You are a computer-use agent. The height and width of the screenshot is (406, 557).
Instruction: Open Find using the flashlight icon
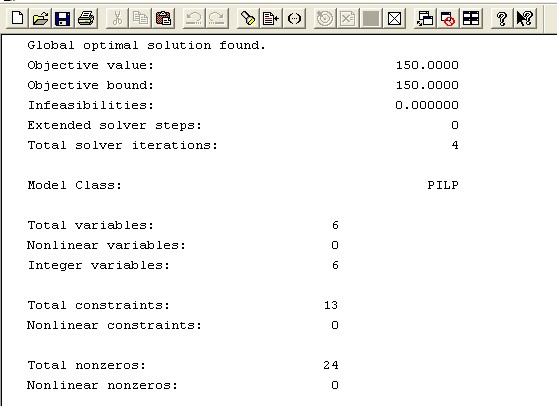[248, 18]
